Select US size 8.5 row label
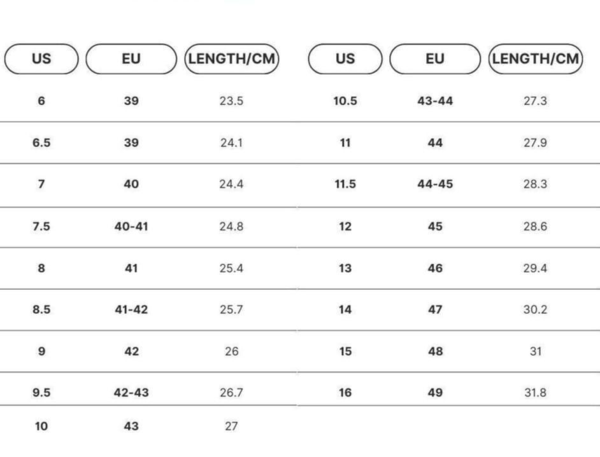The image size is (600, 457). click(41, 310)
